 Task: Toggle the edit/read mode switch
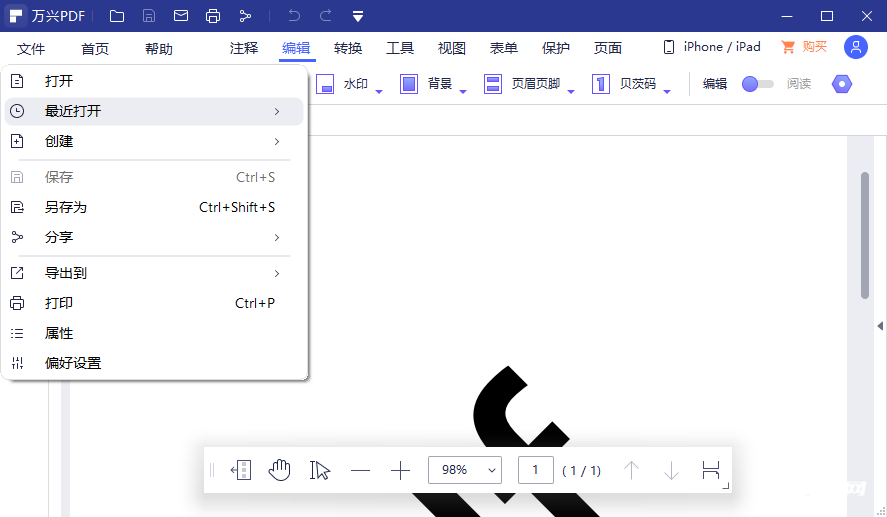tap(757, 84)
